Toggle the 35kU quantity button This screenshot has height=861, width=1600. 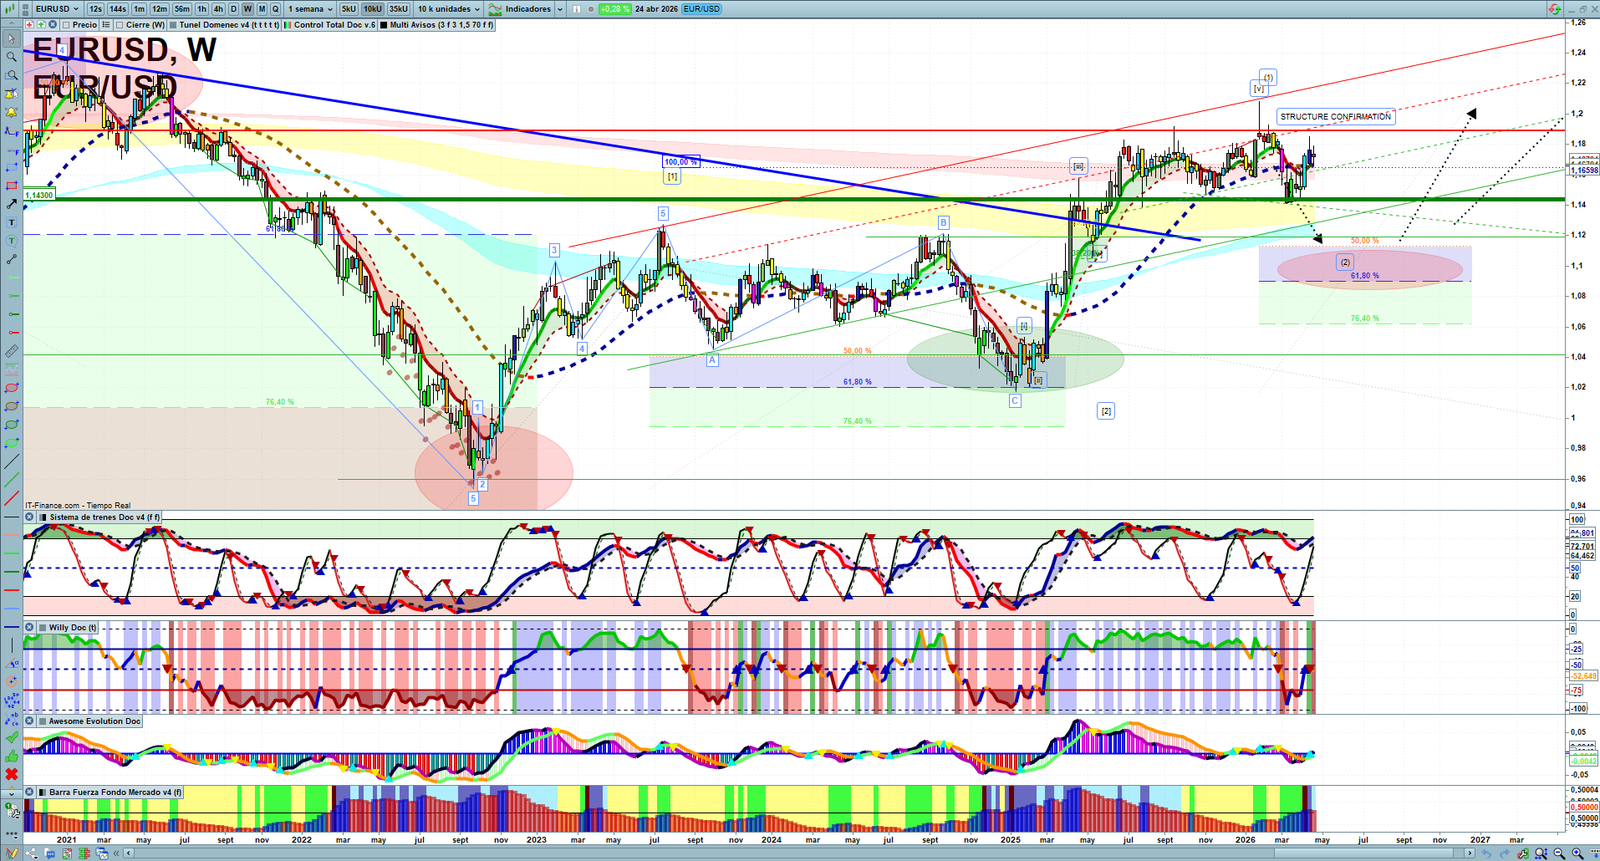coord(398,9)
